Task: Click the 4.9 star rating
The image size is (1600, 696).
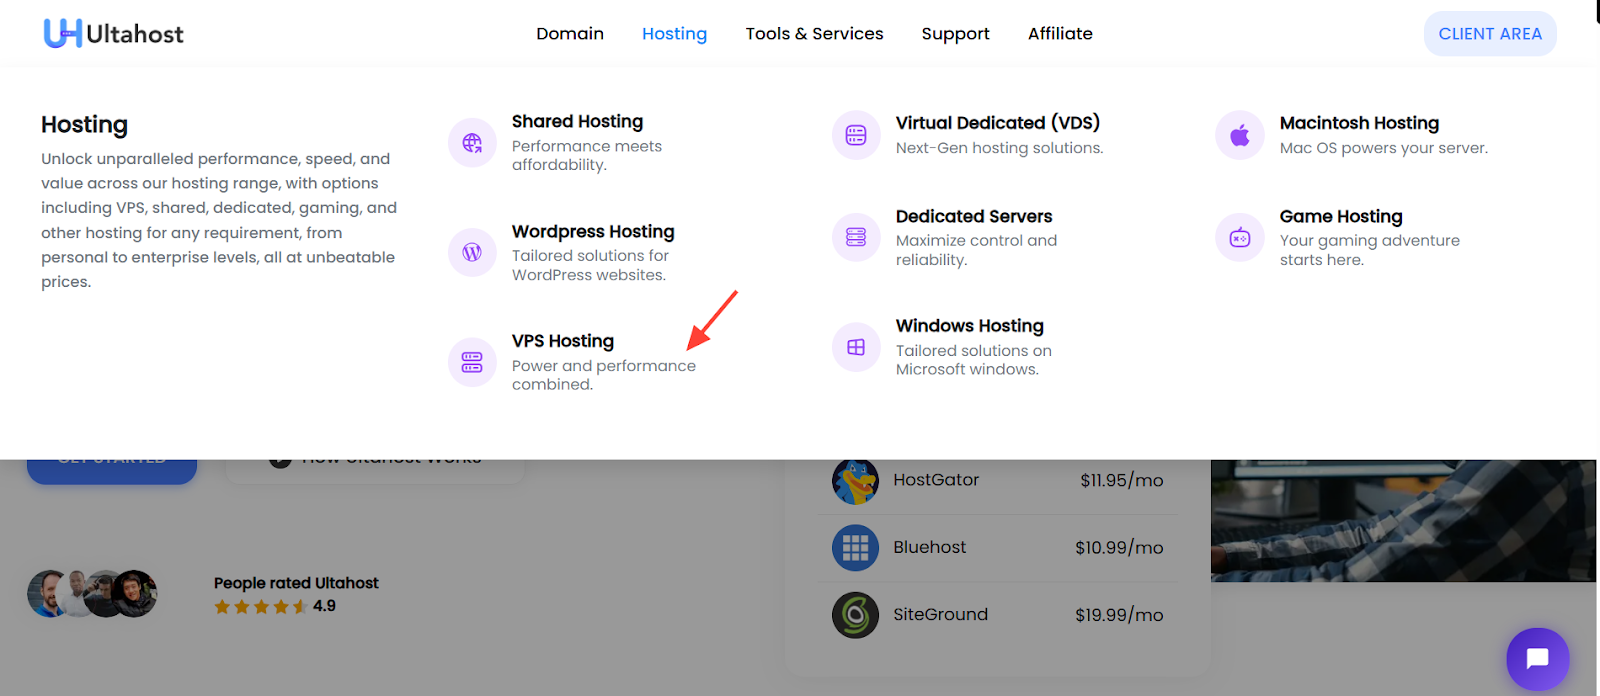Action: (275, 606)
